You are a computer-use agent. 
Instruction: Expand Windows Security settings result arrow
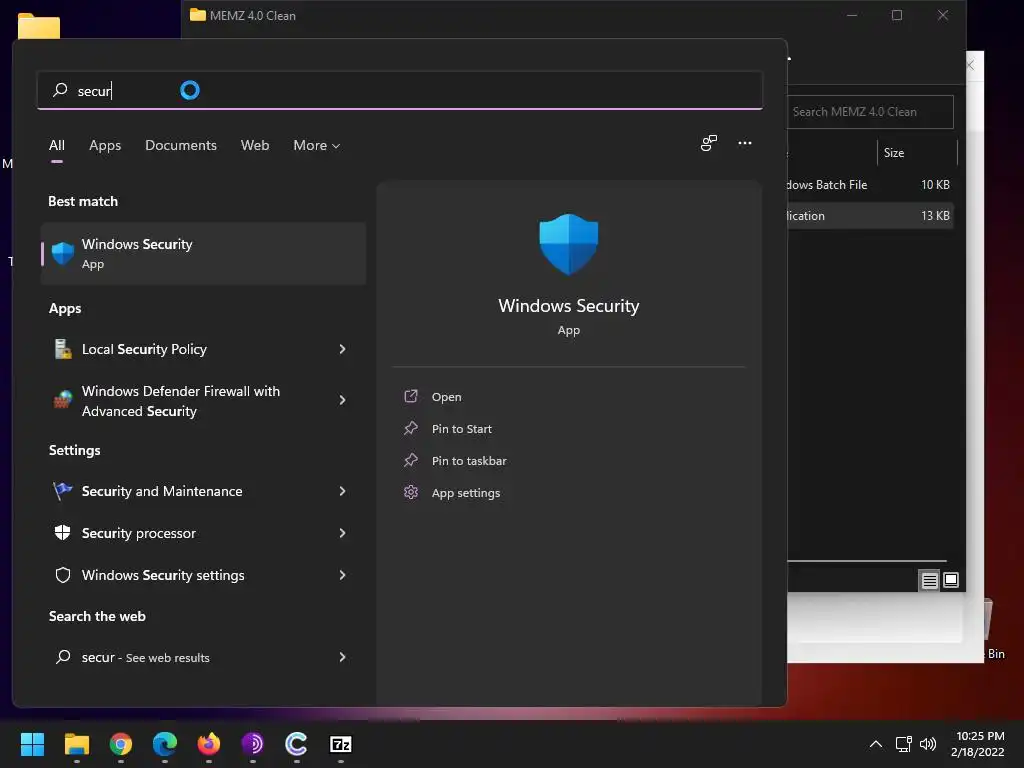(342, 575)
